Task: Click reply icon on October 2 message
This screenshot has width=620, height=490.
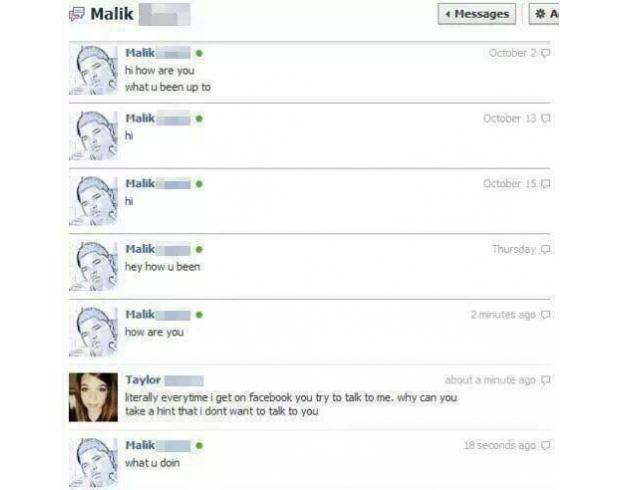Action: click(x=546, y=53)
